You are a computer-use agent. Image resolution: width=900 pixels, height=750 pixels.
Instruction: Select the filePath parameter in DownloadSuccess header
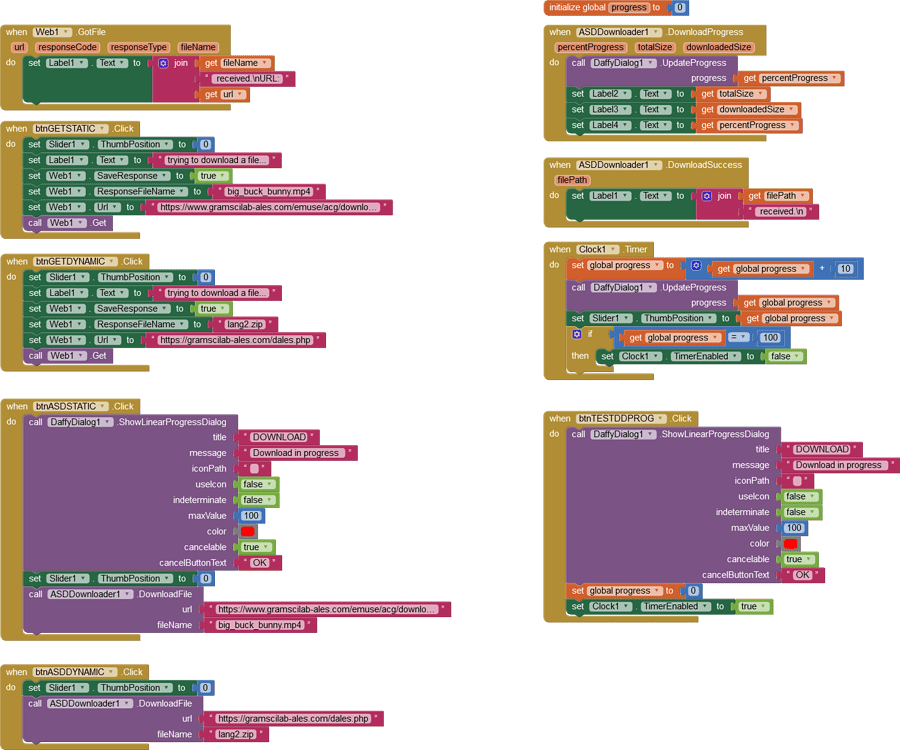point(572,180)
